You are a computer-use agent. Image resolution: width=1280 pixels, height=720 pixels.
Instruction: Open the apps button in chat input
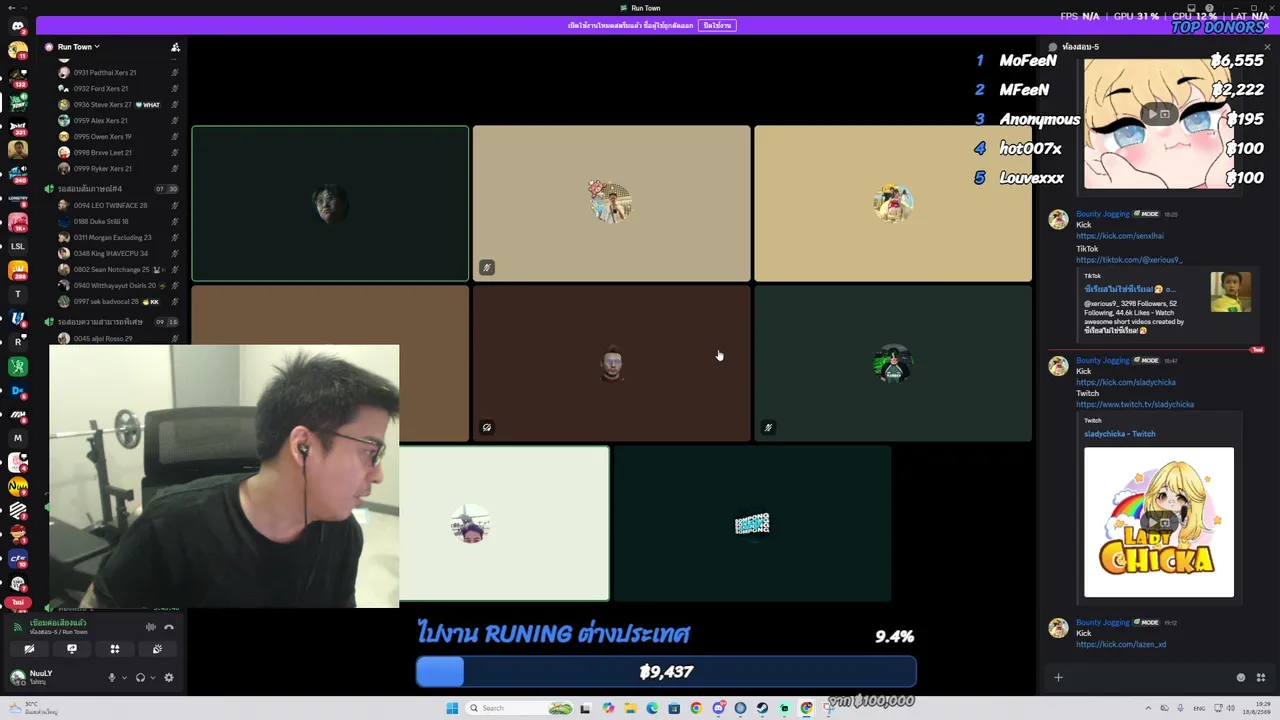[x=1260, y=678]
